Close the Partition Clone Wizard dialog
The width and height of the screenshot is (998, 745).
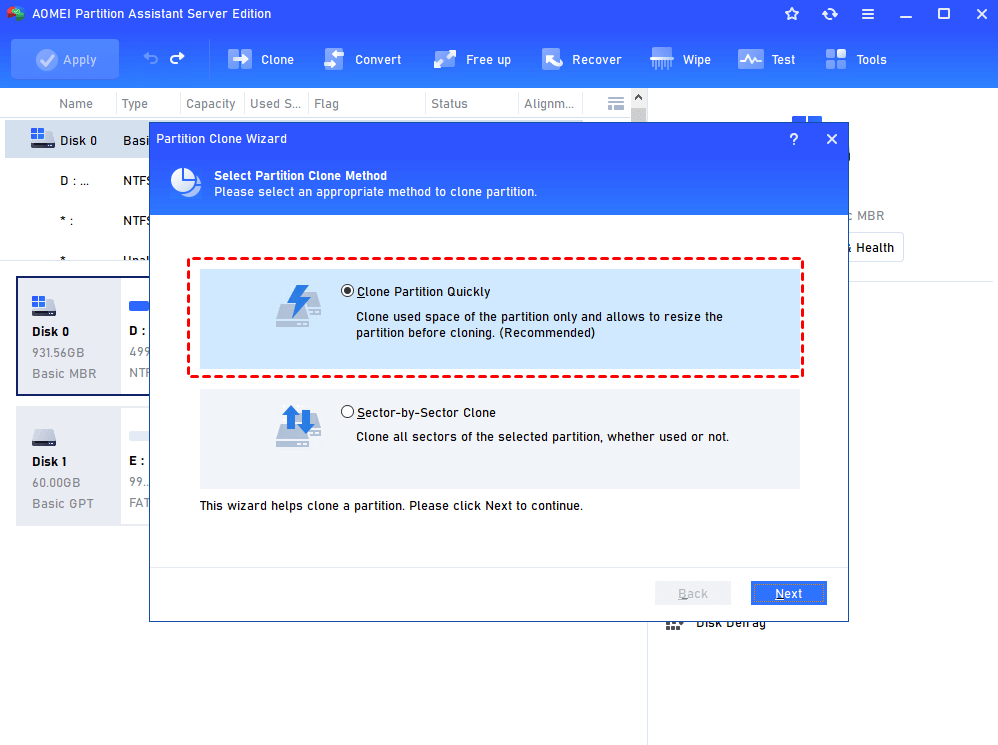click(x=832, y=139)
